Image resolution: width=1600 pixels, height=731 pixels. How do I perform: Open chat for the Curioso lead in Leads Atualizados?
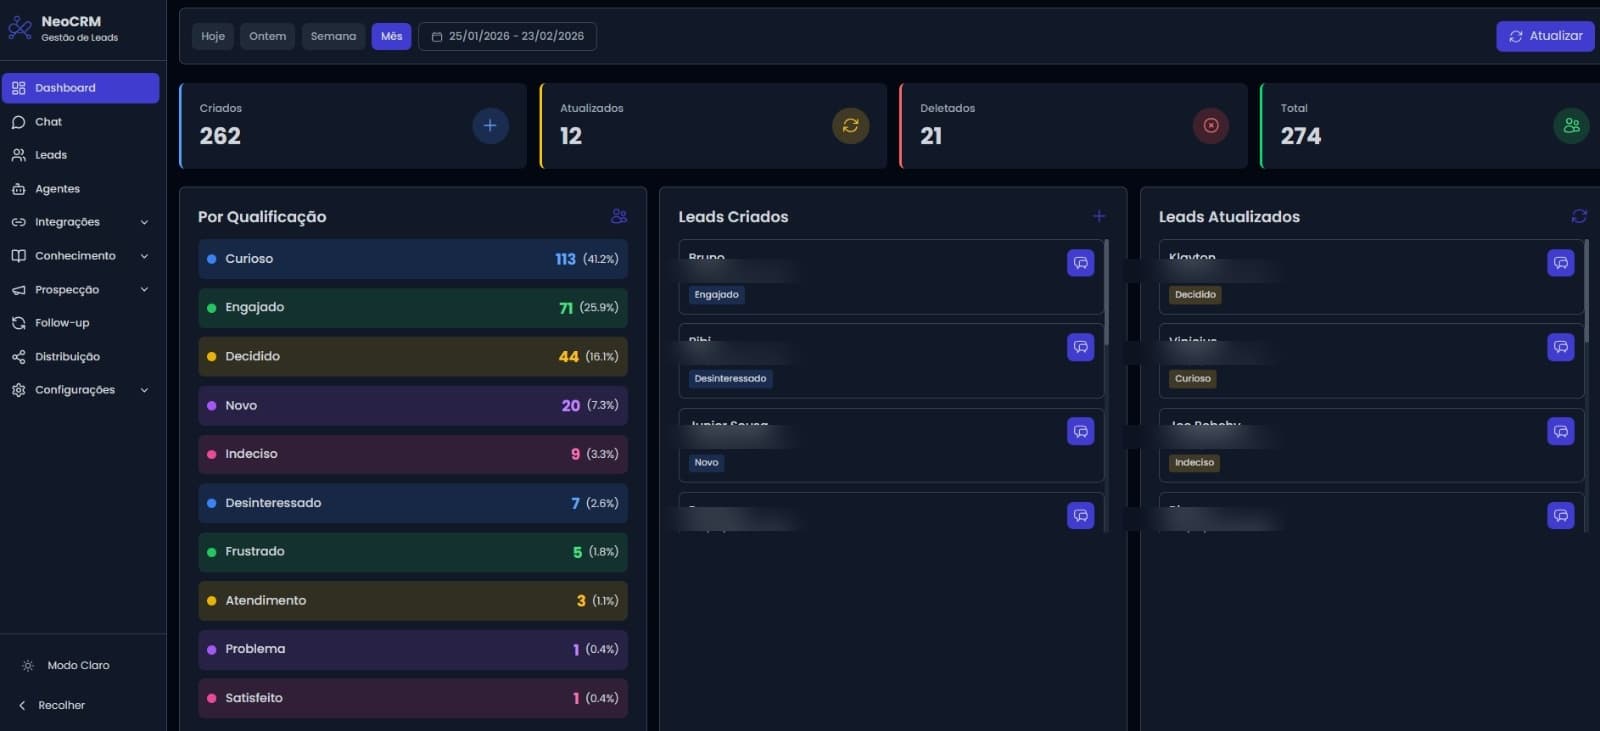(1561, 347)
